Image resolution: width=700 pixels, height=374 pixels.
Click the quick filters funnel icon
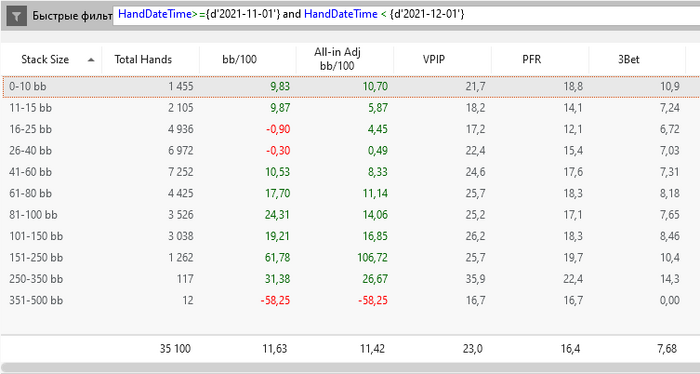pos(17,17)
